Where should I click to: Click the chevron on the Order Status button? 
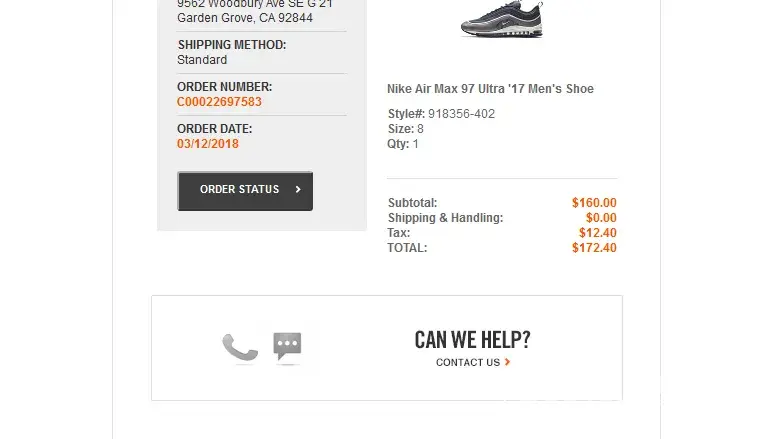click(298, 189)
